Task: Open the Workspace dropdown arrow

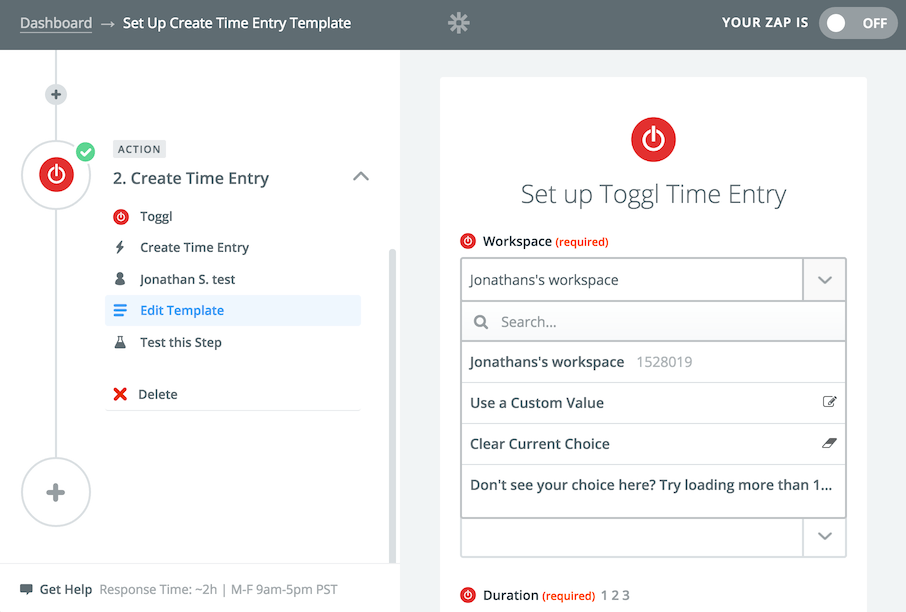Action: pyautogui.click(x=825, y=280)
